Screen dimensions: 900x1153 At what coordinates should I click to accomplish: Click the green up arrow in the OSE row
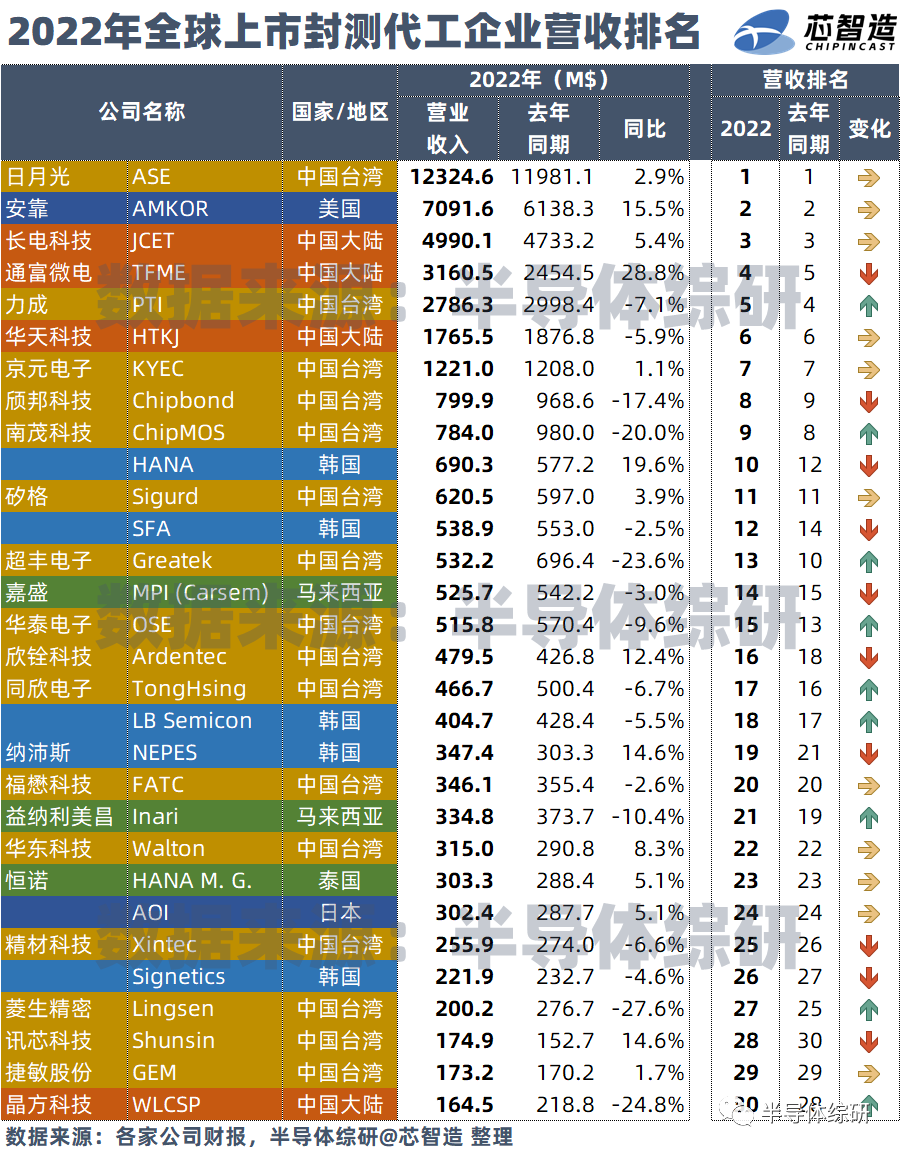(868, 625)
